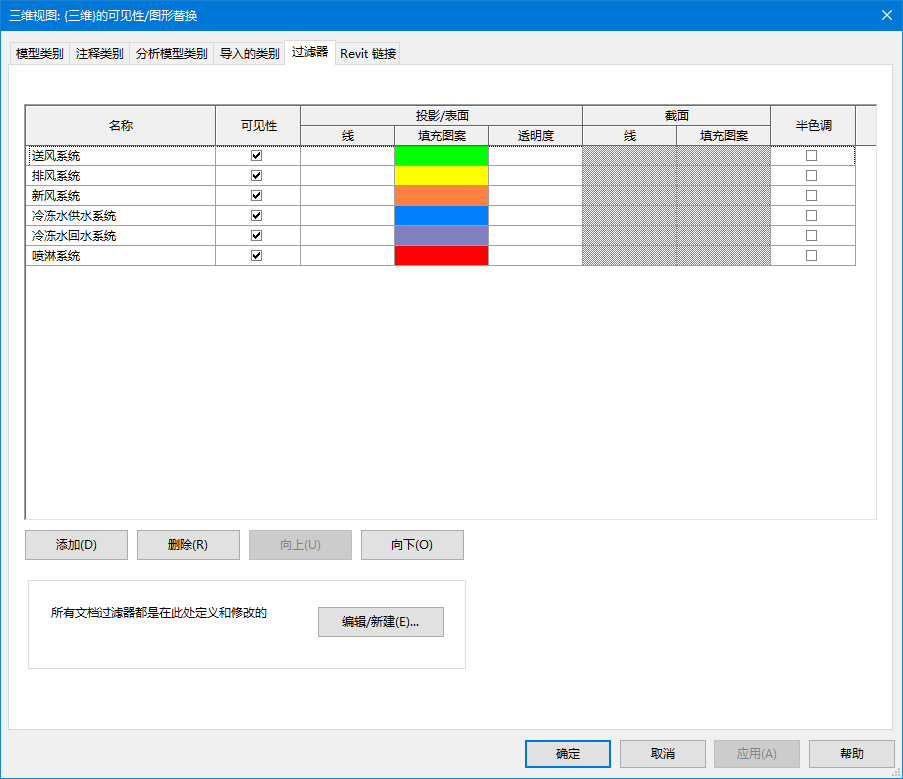Image resolution: width=903 pixels, height=779 pixels.
Task: Click transparency cell of 送风系统
Action: (536, 155)
